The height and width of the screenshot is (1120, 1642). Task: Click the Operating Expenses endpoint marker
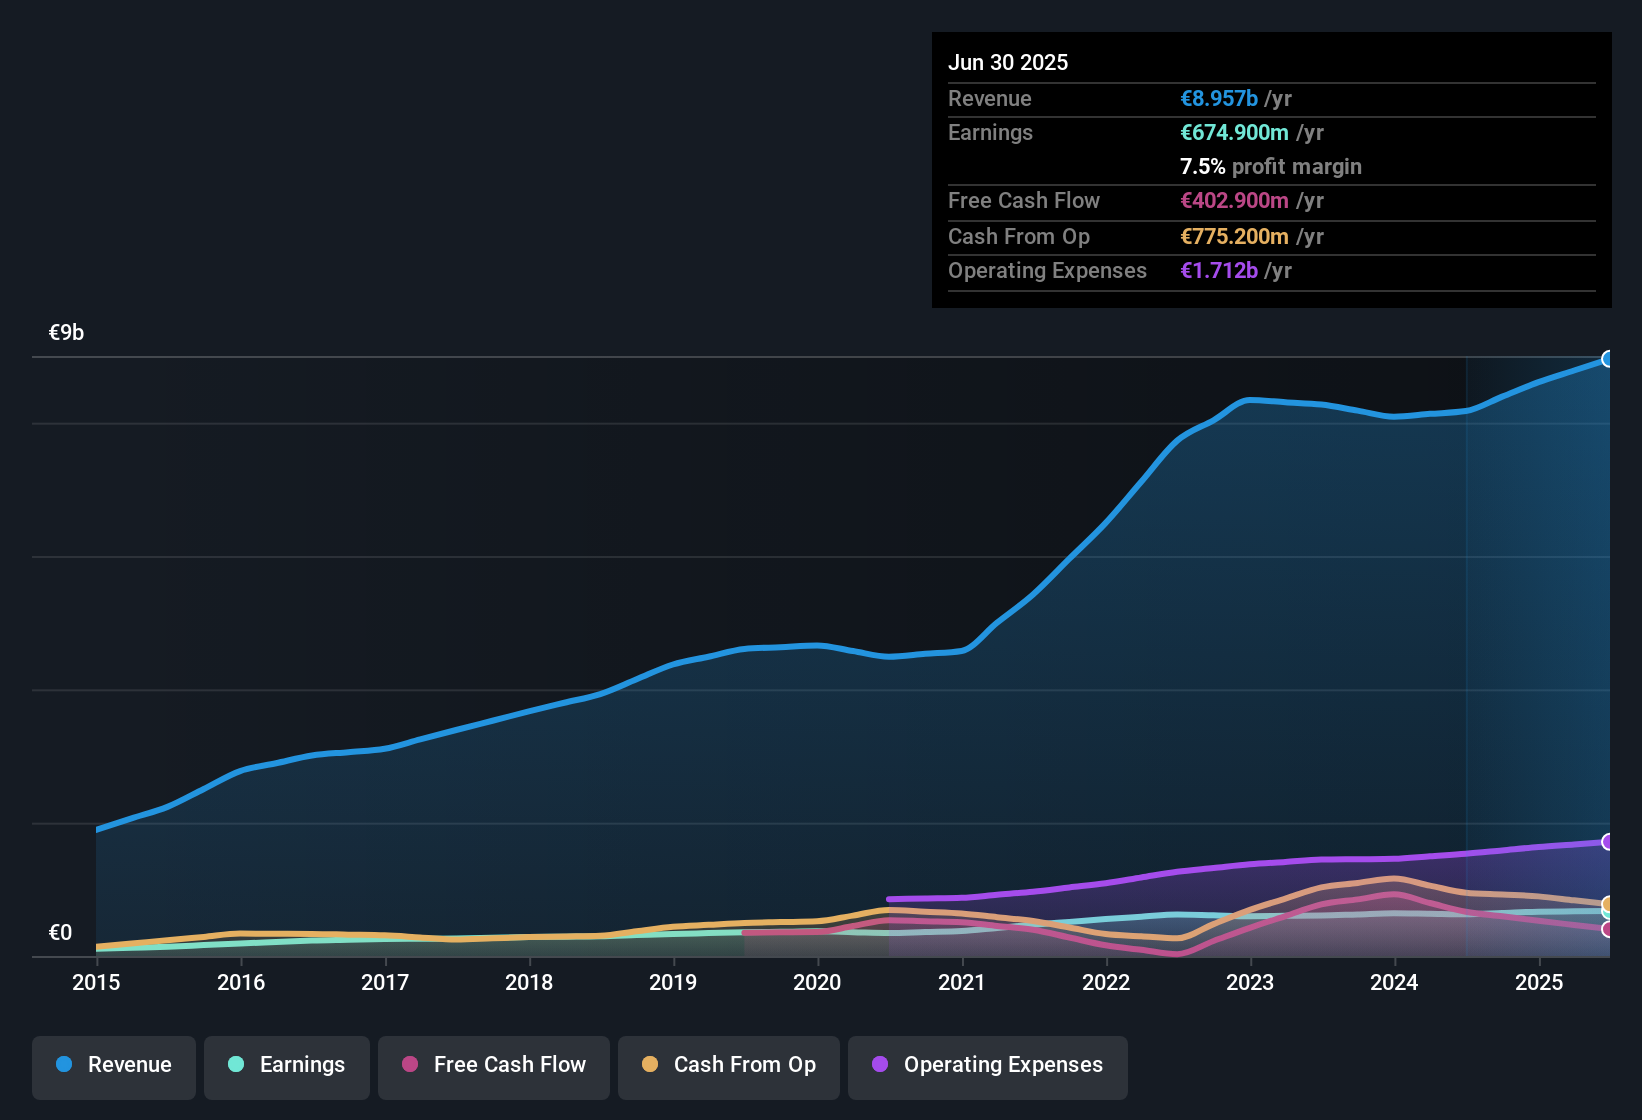(1608, 843)
